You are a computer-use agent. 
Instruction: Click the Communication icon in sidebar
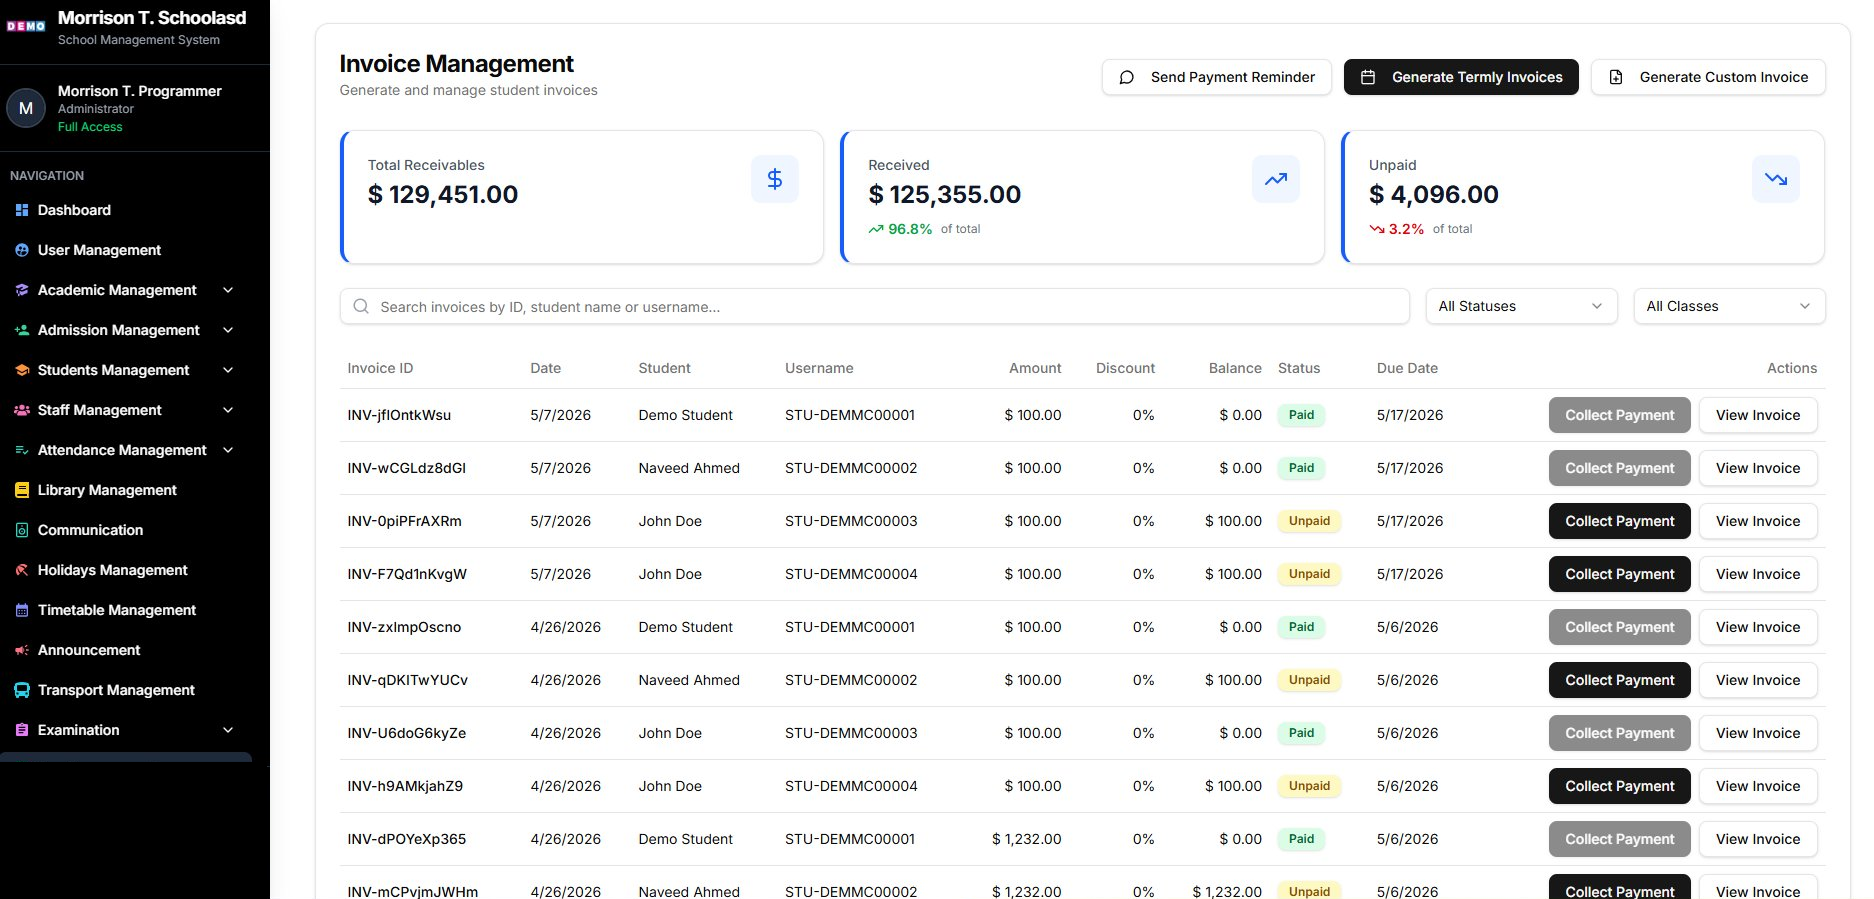click(x=22, y=530)
